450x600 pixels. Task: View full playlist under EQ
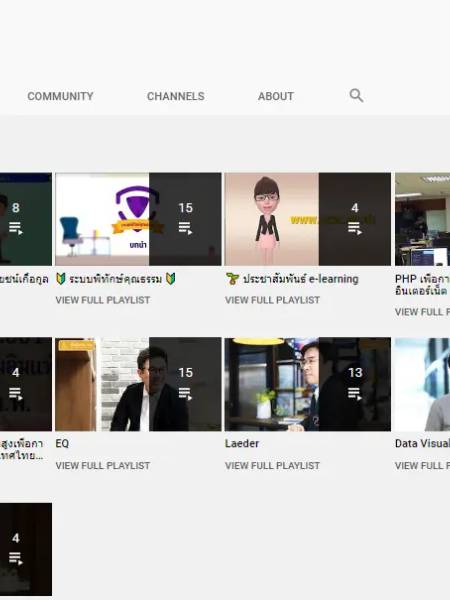point(103,466)
